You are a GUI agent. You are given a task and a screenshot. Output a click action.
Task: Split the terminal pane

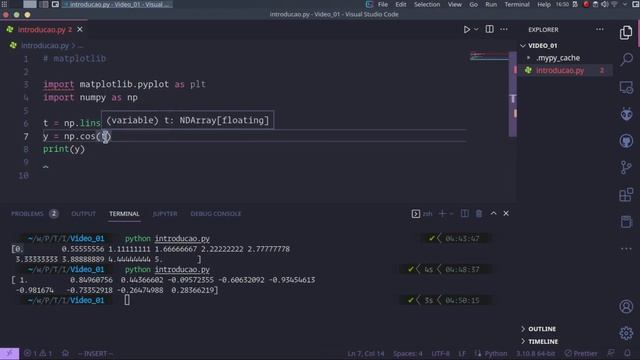pos(464,213)
